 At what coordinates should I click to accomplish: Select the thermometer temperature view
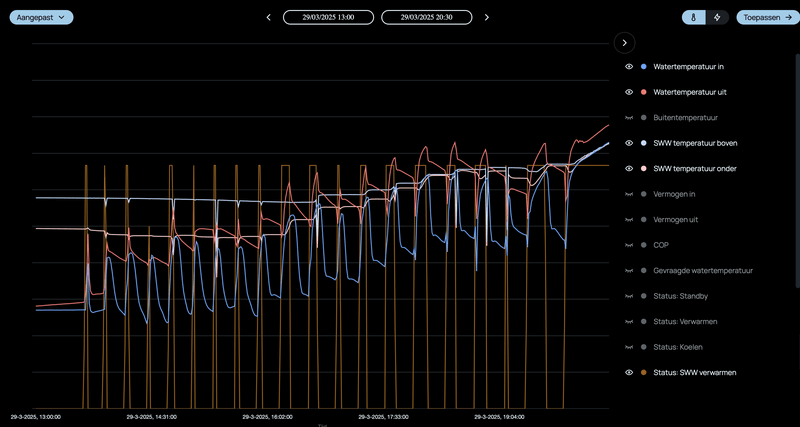click(694, 17)
